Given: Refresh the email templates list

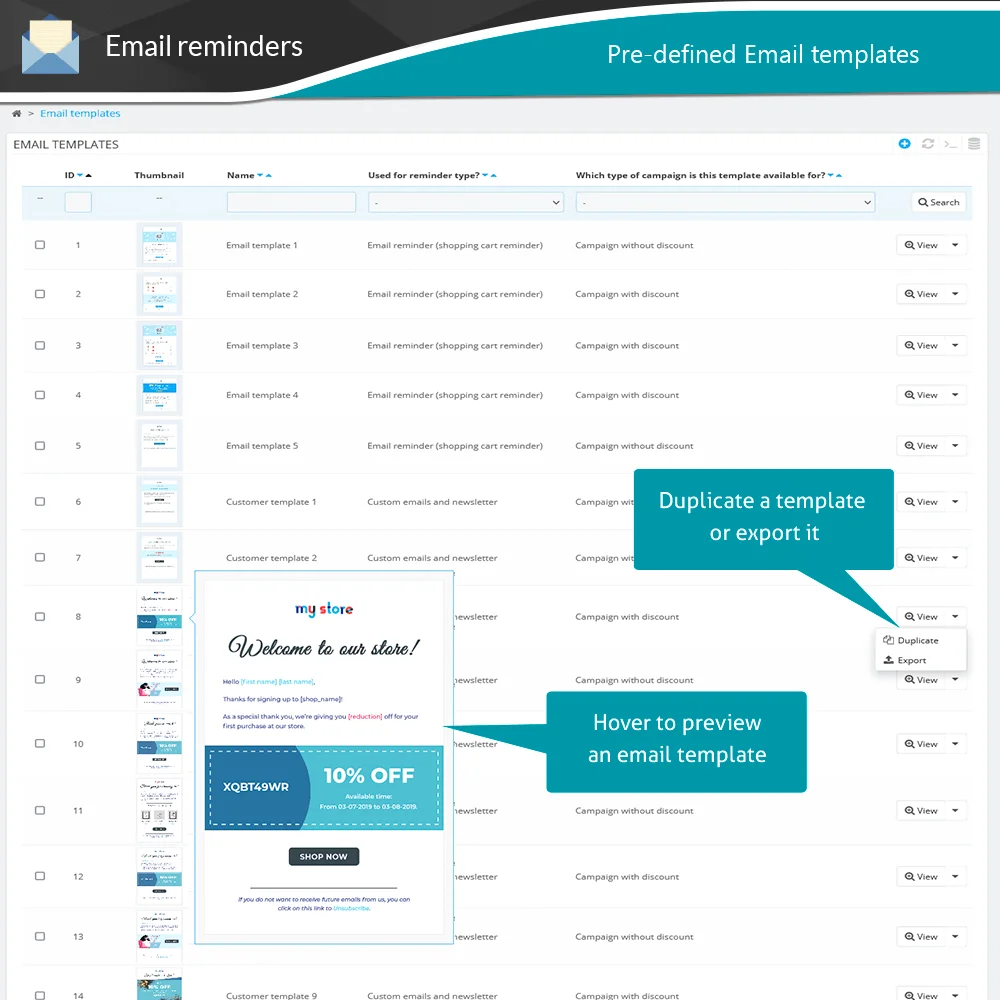Looking at the screenshot, I should click(x=927, y=143).
